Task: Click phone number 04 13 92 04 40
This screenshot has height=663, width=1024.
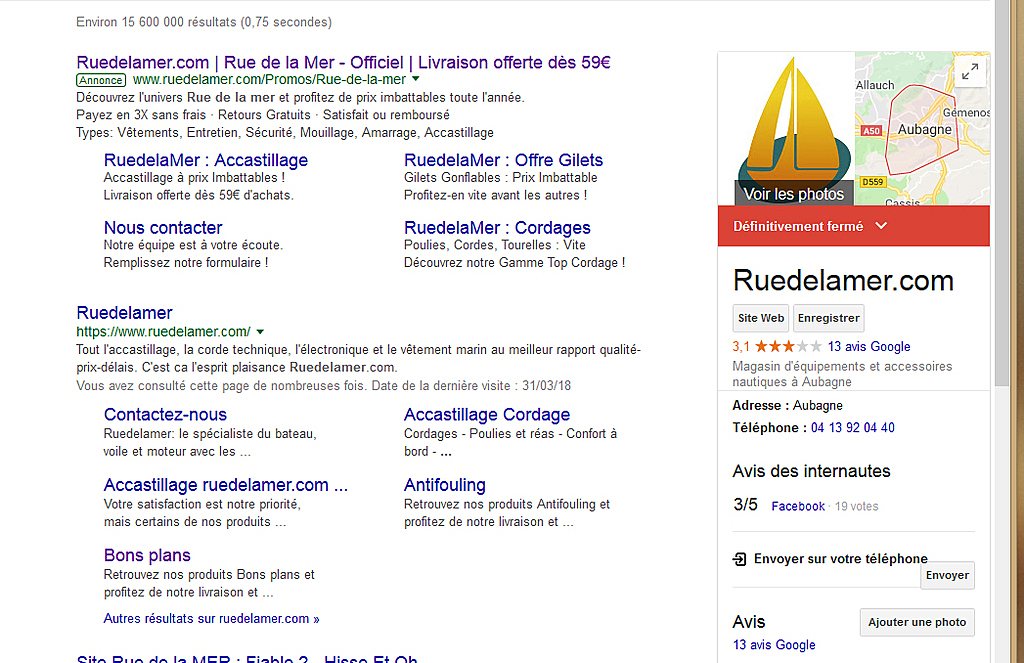Action: click(x=853, y=428)
